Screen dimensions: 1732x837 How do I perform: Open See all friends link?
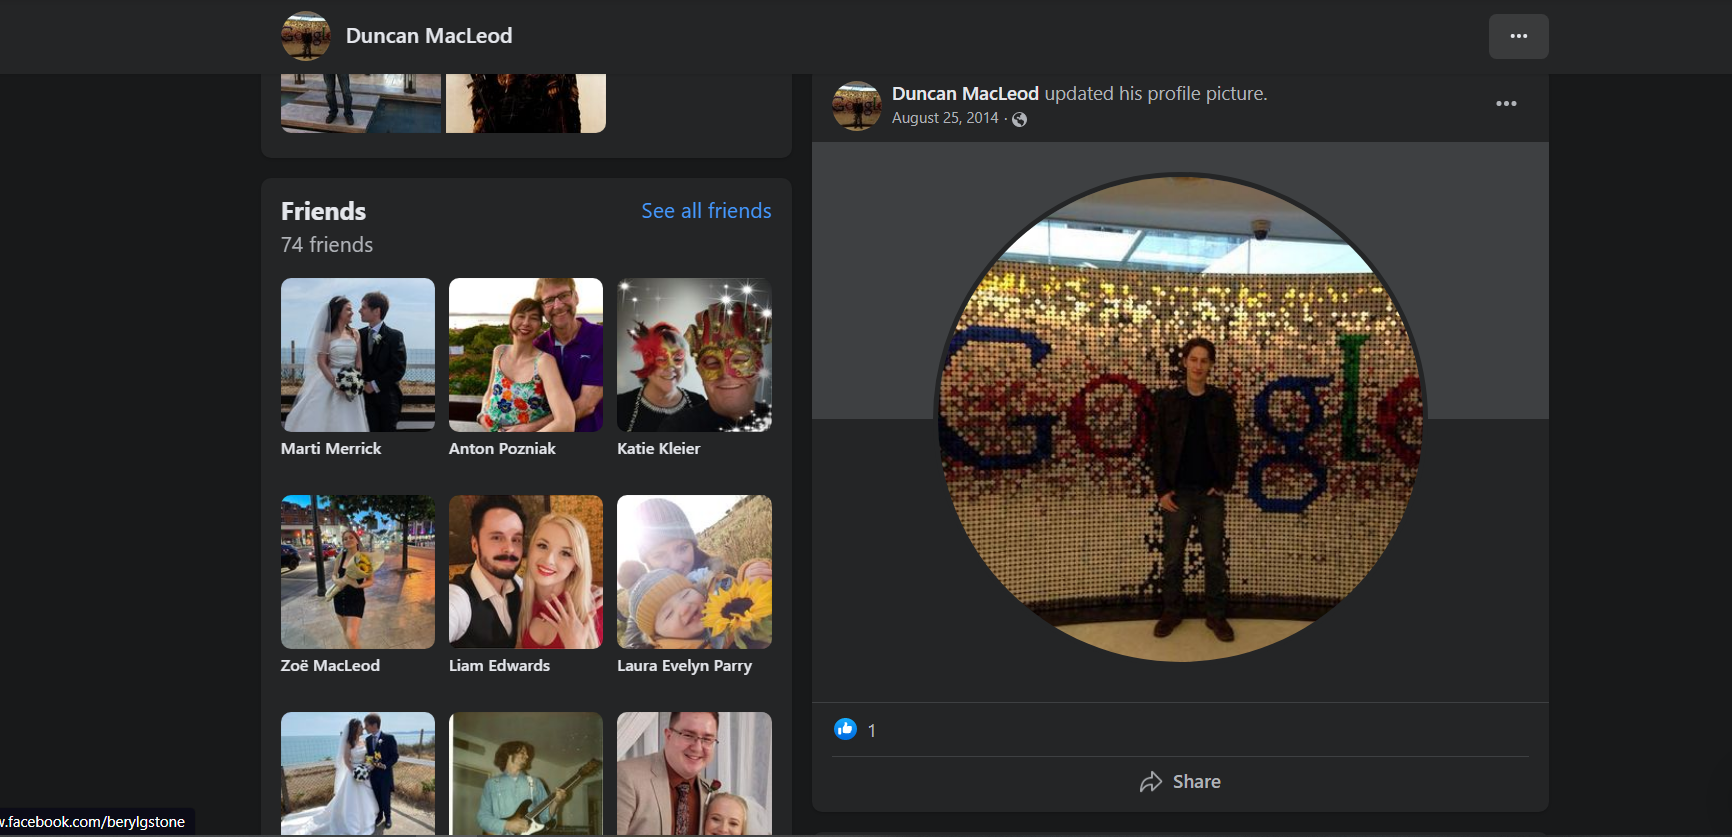(706, 211)
